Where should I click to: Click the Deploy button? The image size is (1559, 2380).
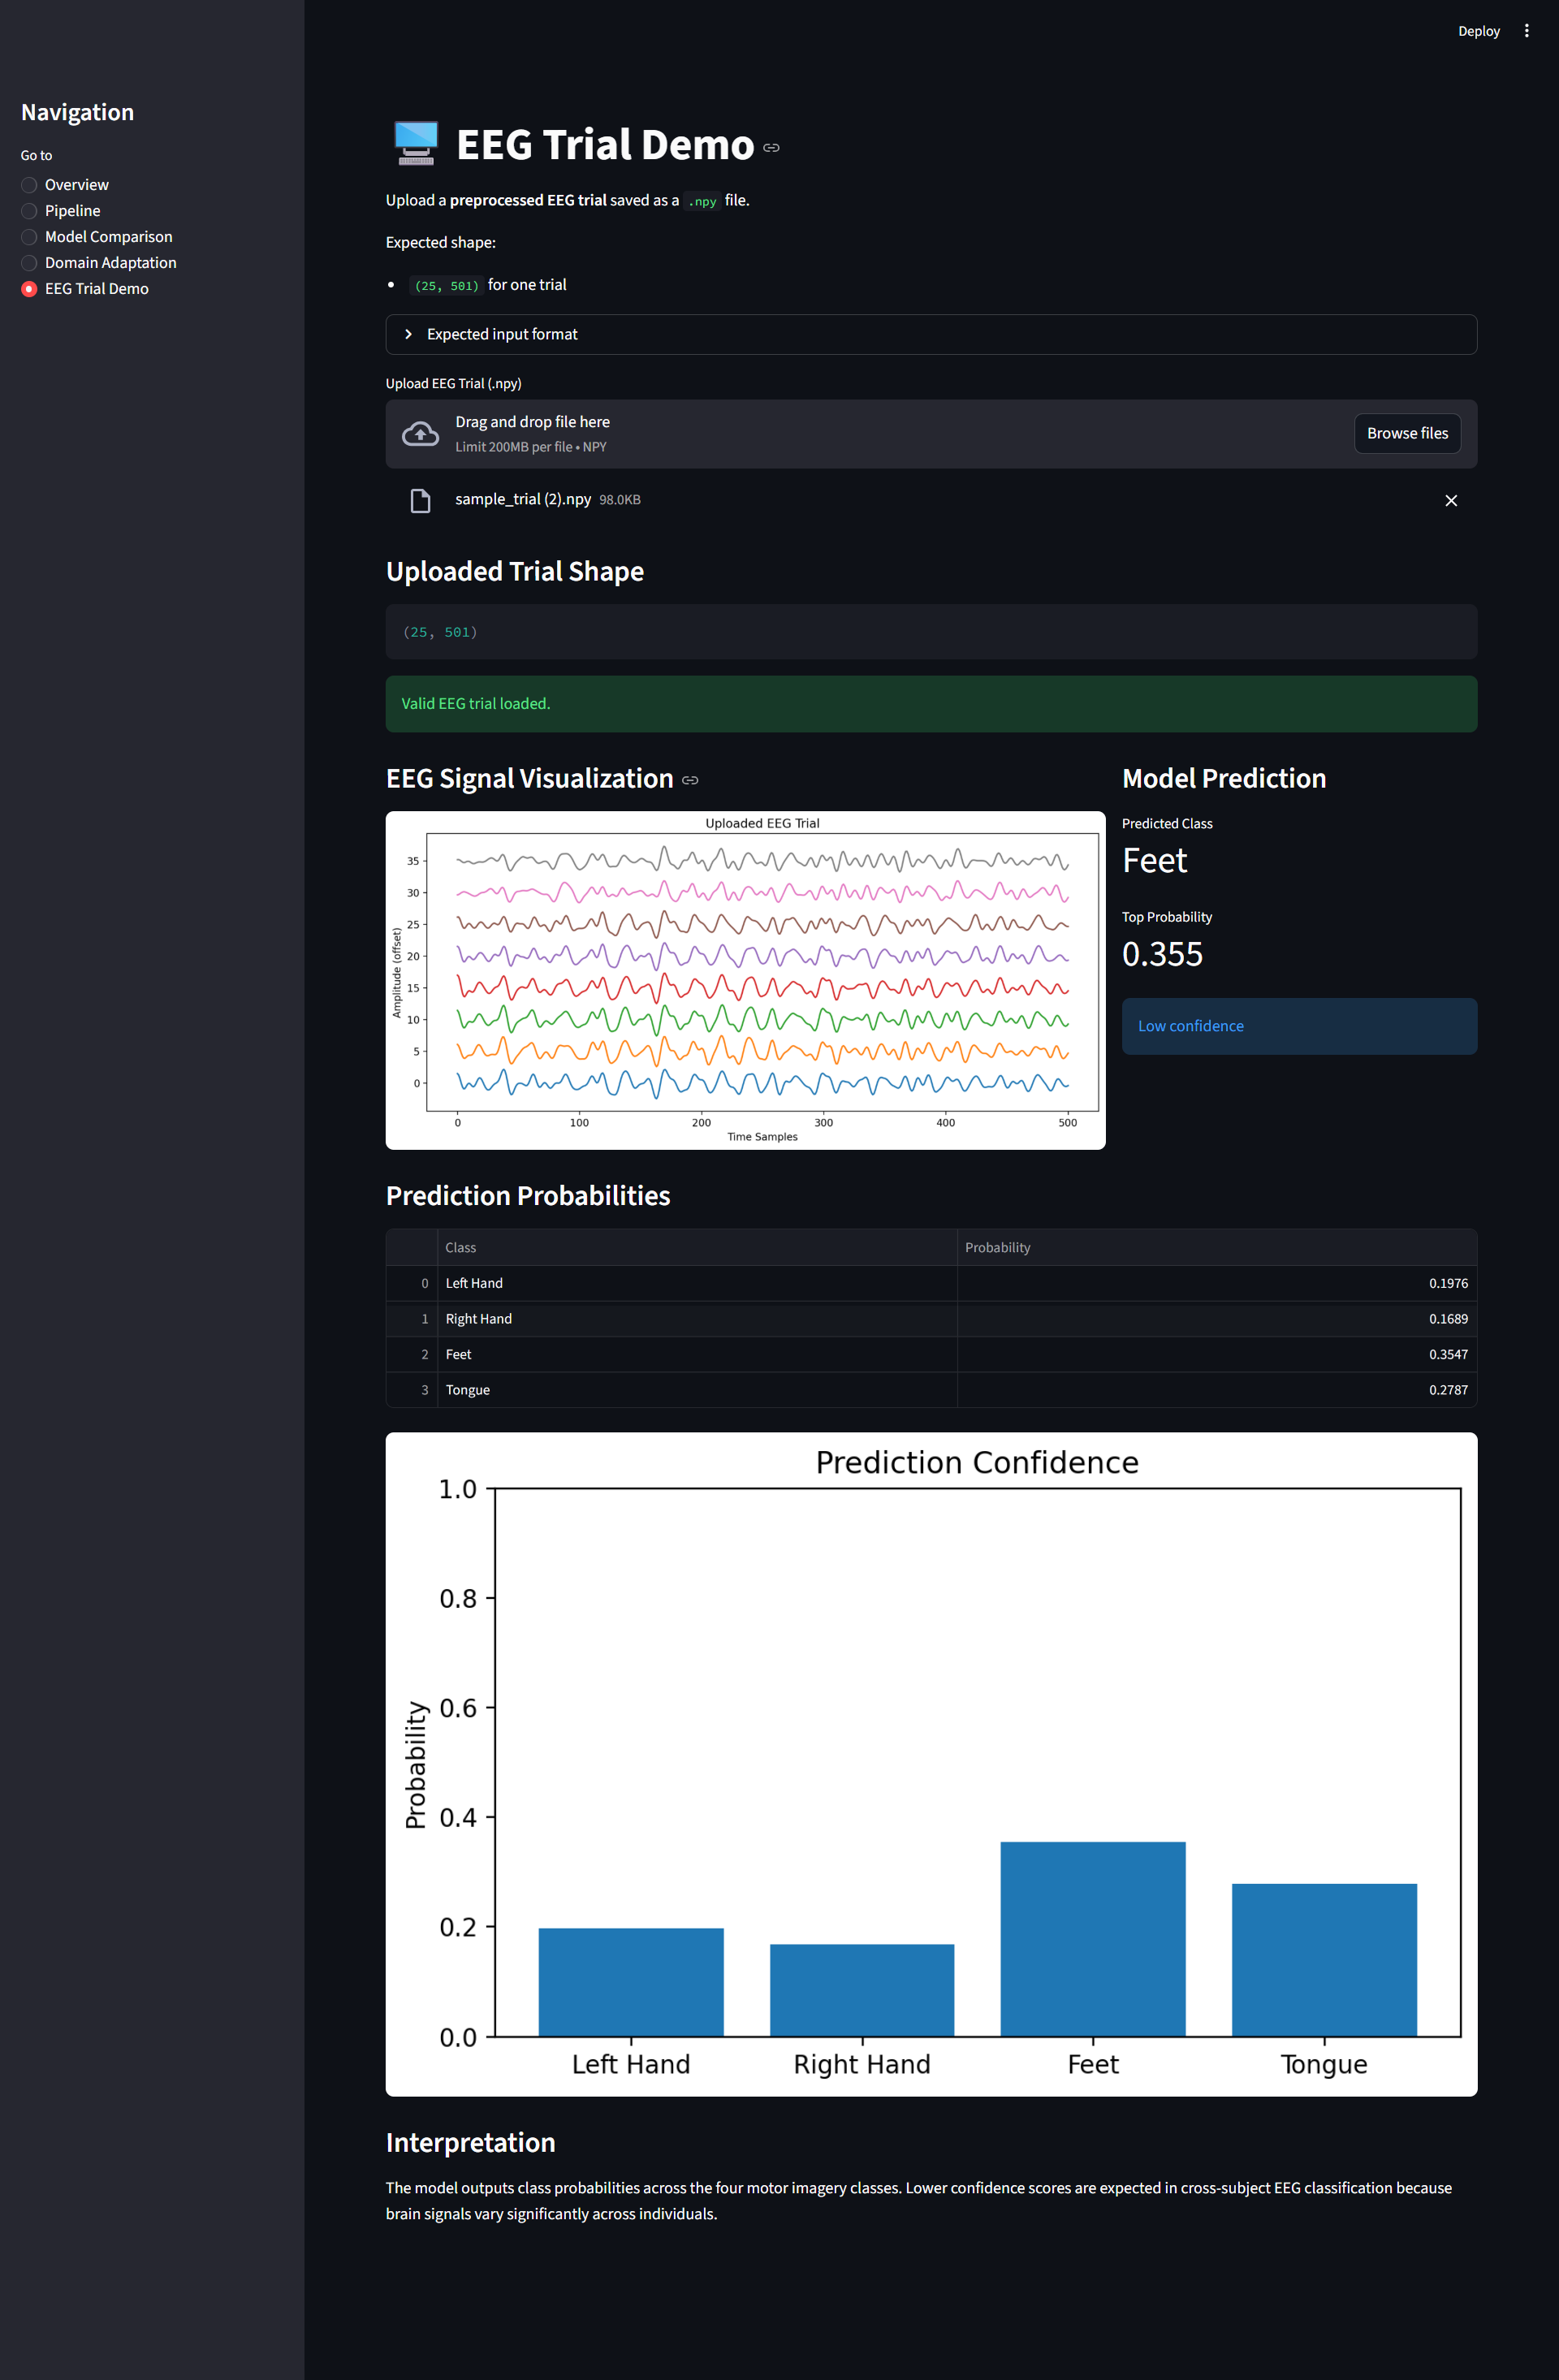click(1478, 31)
